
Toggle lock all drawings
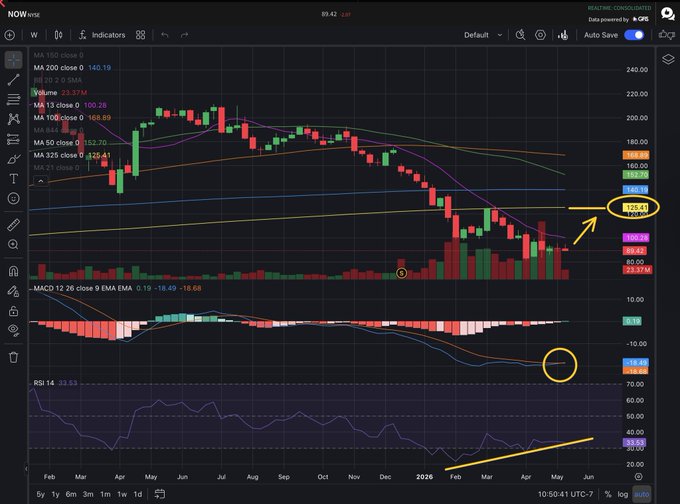pyautogui.click(x=13, y=311)
